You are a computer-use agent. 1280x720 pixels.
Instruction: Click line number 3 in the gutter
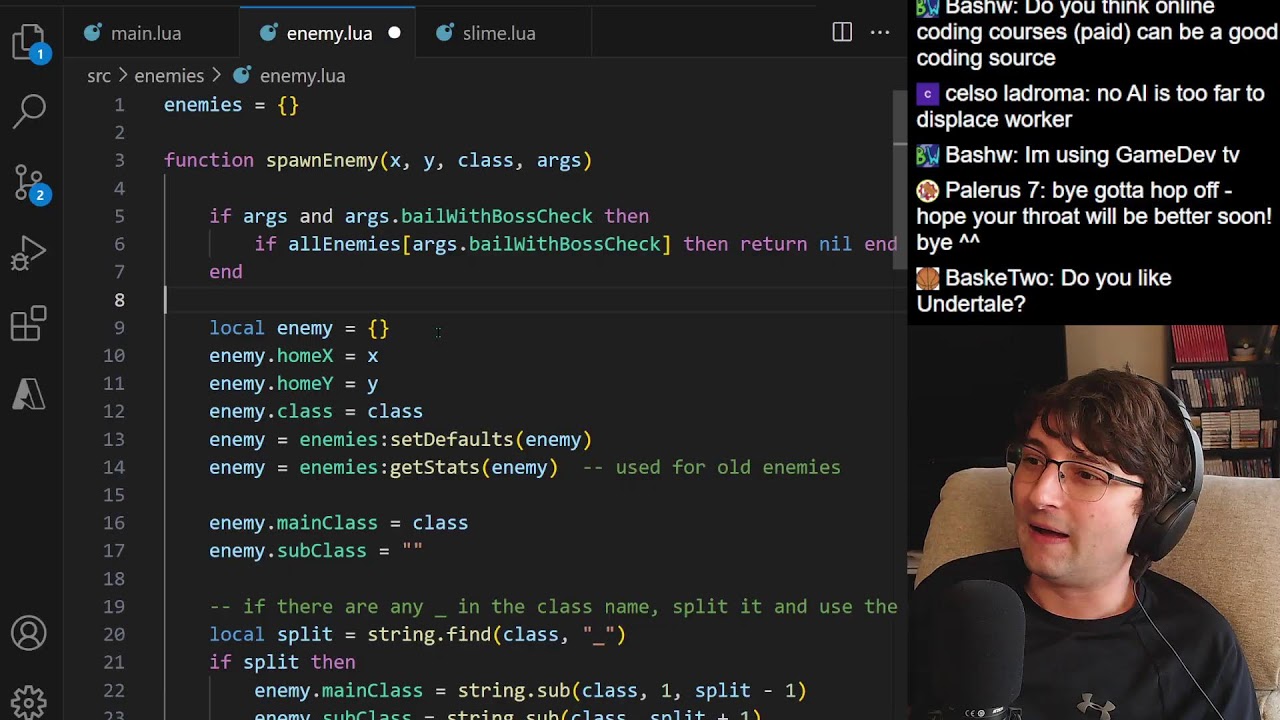pyautogui.click(x=119, y=160)
